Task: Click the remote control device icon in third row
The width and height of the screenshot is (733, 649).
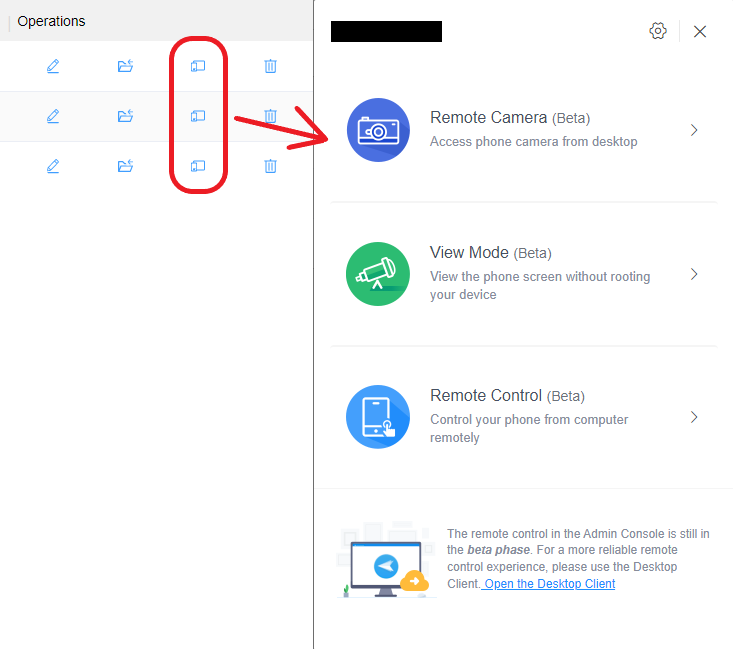Action: 198,166
